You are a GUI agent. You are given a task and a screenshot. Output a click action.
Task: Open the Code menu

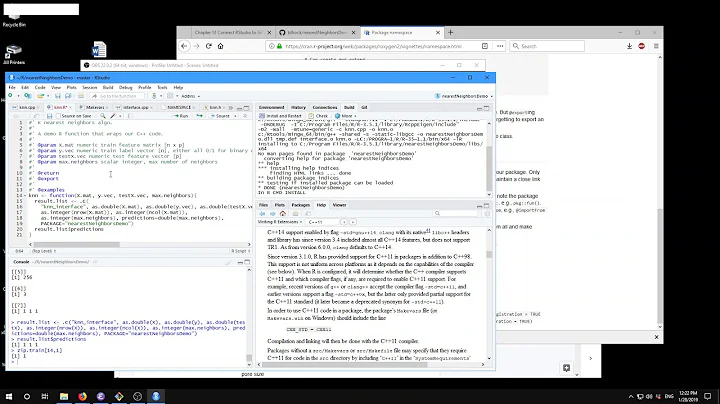pyautogui.click(x=40, y=87)
